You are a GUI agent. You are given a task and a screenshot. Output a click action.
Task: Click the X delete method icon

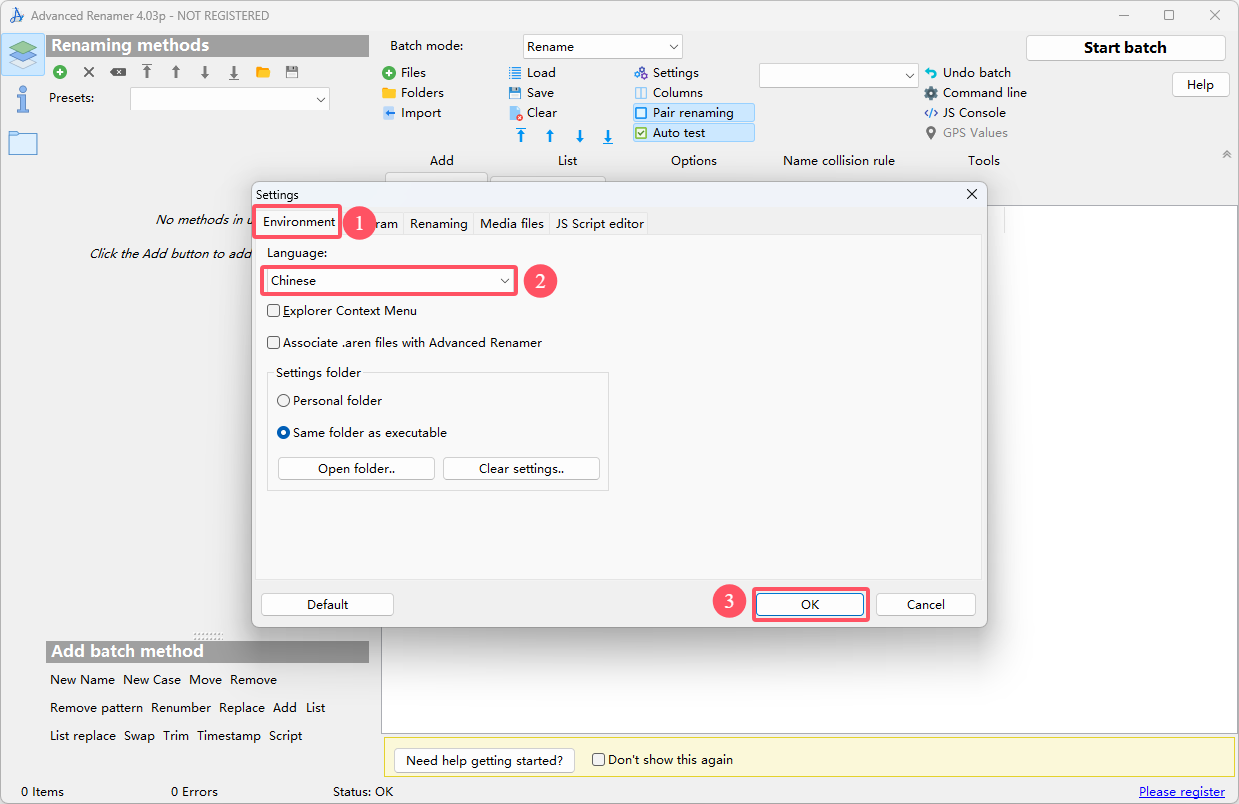pos(89,72)
